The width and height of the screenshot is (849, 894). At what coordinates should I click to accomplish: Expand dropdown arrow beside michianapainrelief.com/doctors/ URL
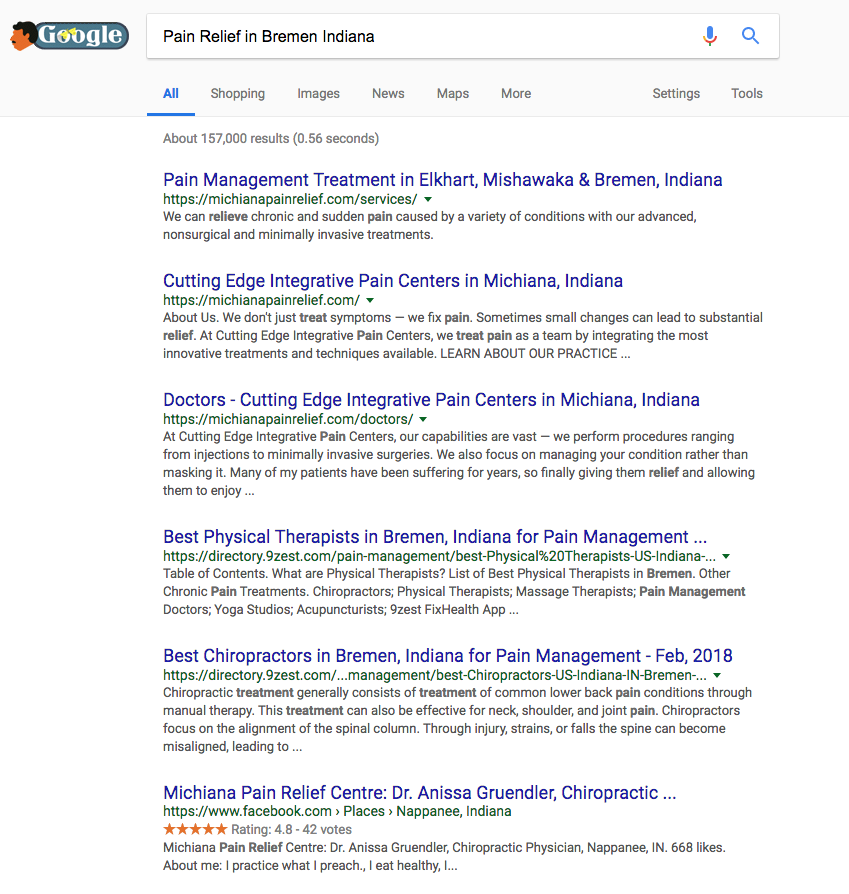tap(423, 420)
